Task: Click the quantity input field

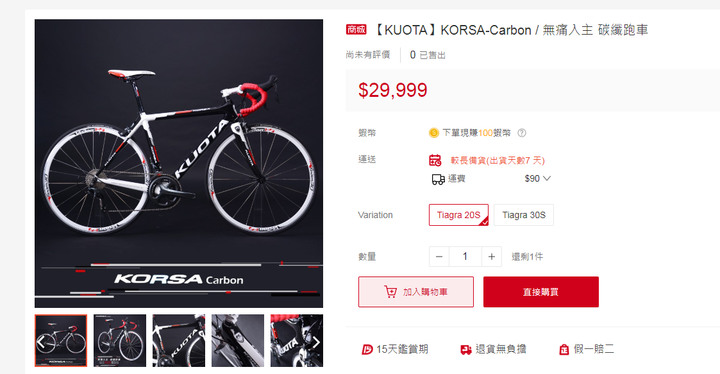Action: click(x=465, y=256)
